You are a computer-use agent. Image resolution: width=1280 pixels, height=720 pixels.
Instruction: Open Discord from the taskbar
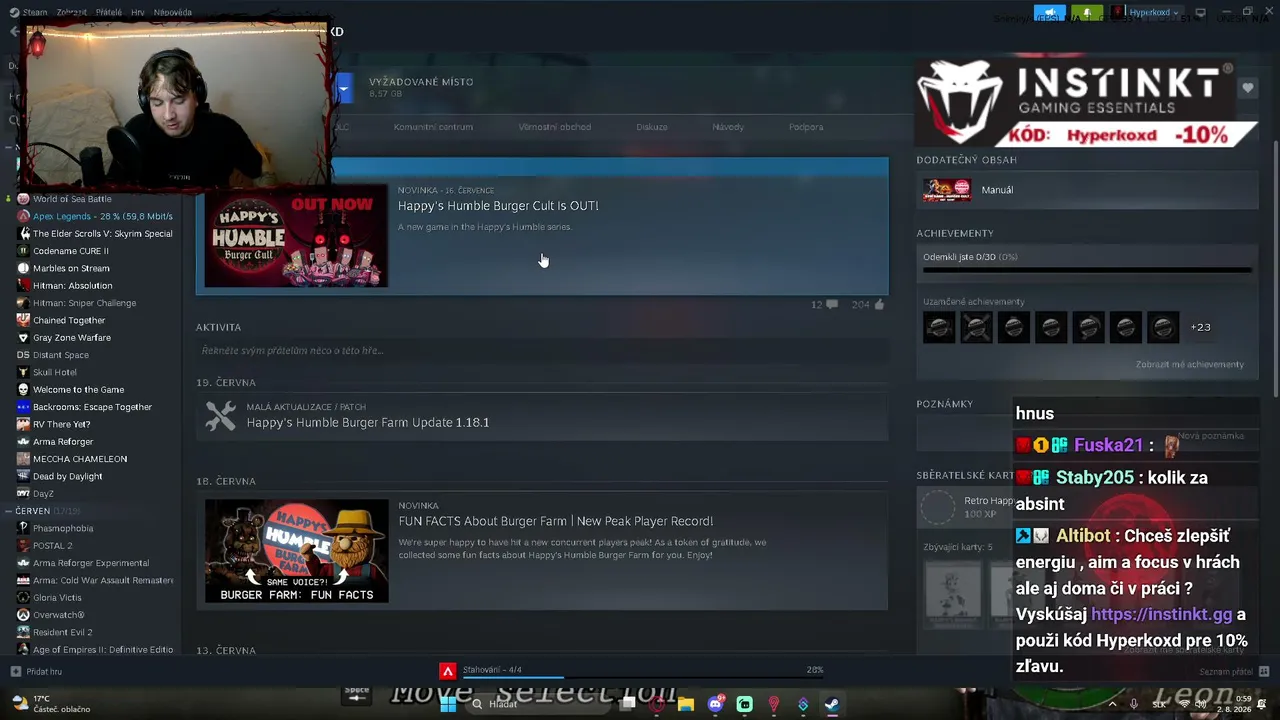coord(715,704)
